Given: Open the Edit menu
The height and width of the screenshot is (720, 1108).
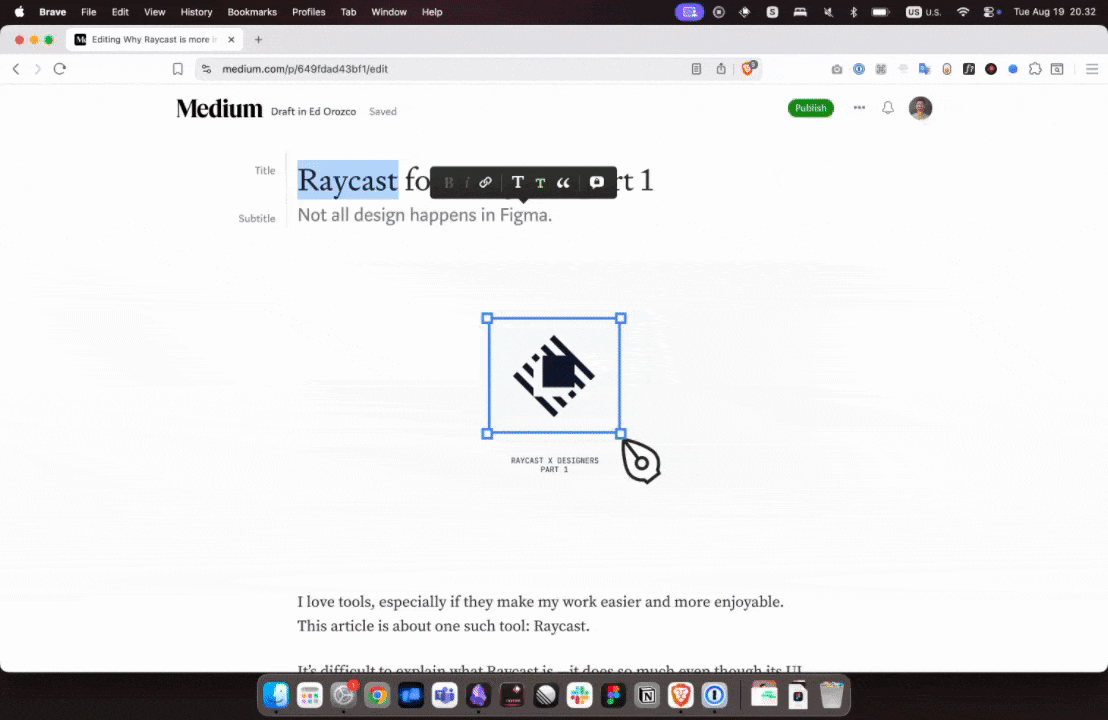Looking at the screenshot, I should click(120, 12).
